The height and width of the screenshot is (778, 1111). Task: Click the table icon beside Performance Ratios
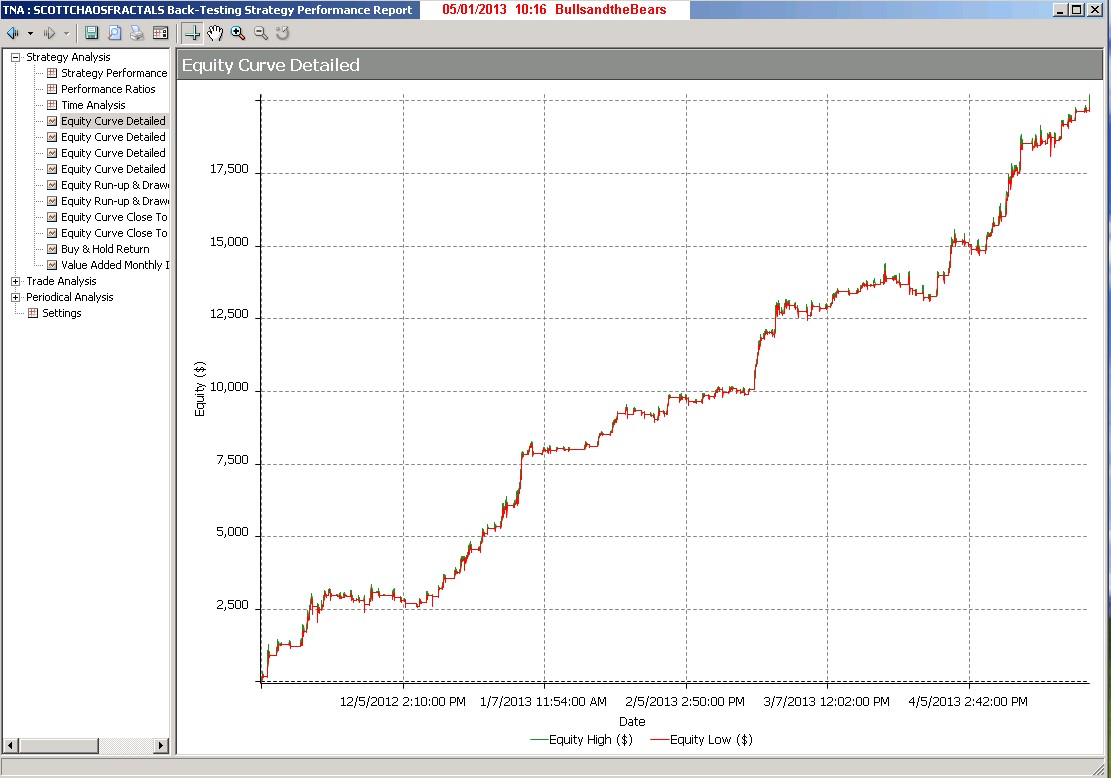52,89
